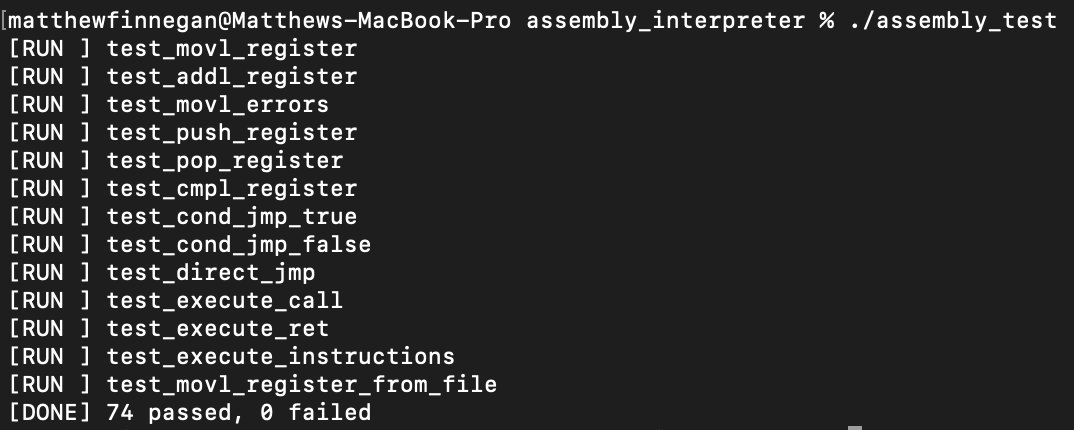The image size is (1074, 430).
Task: Click the test_movl_register output line
Action: click(231, 48)
